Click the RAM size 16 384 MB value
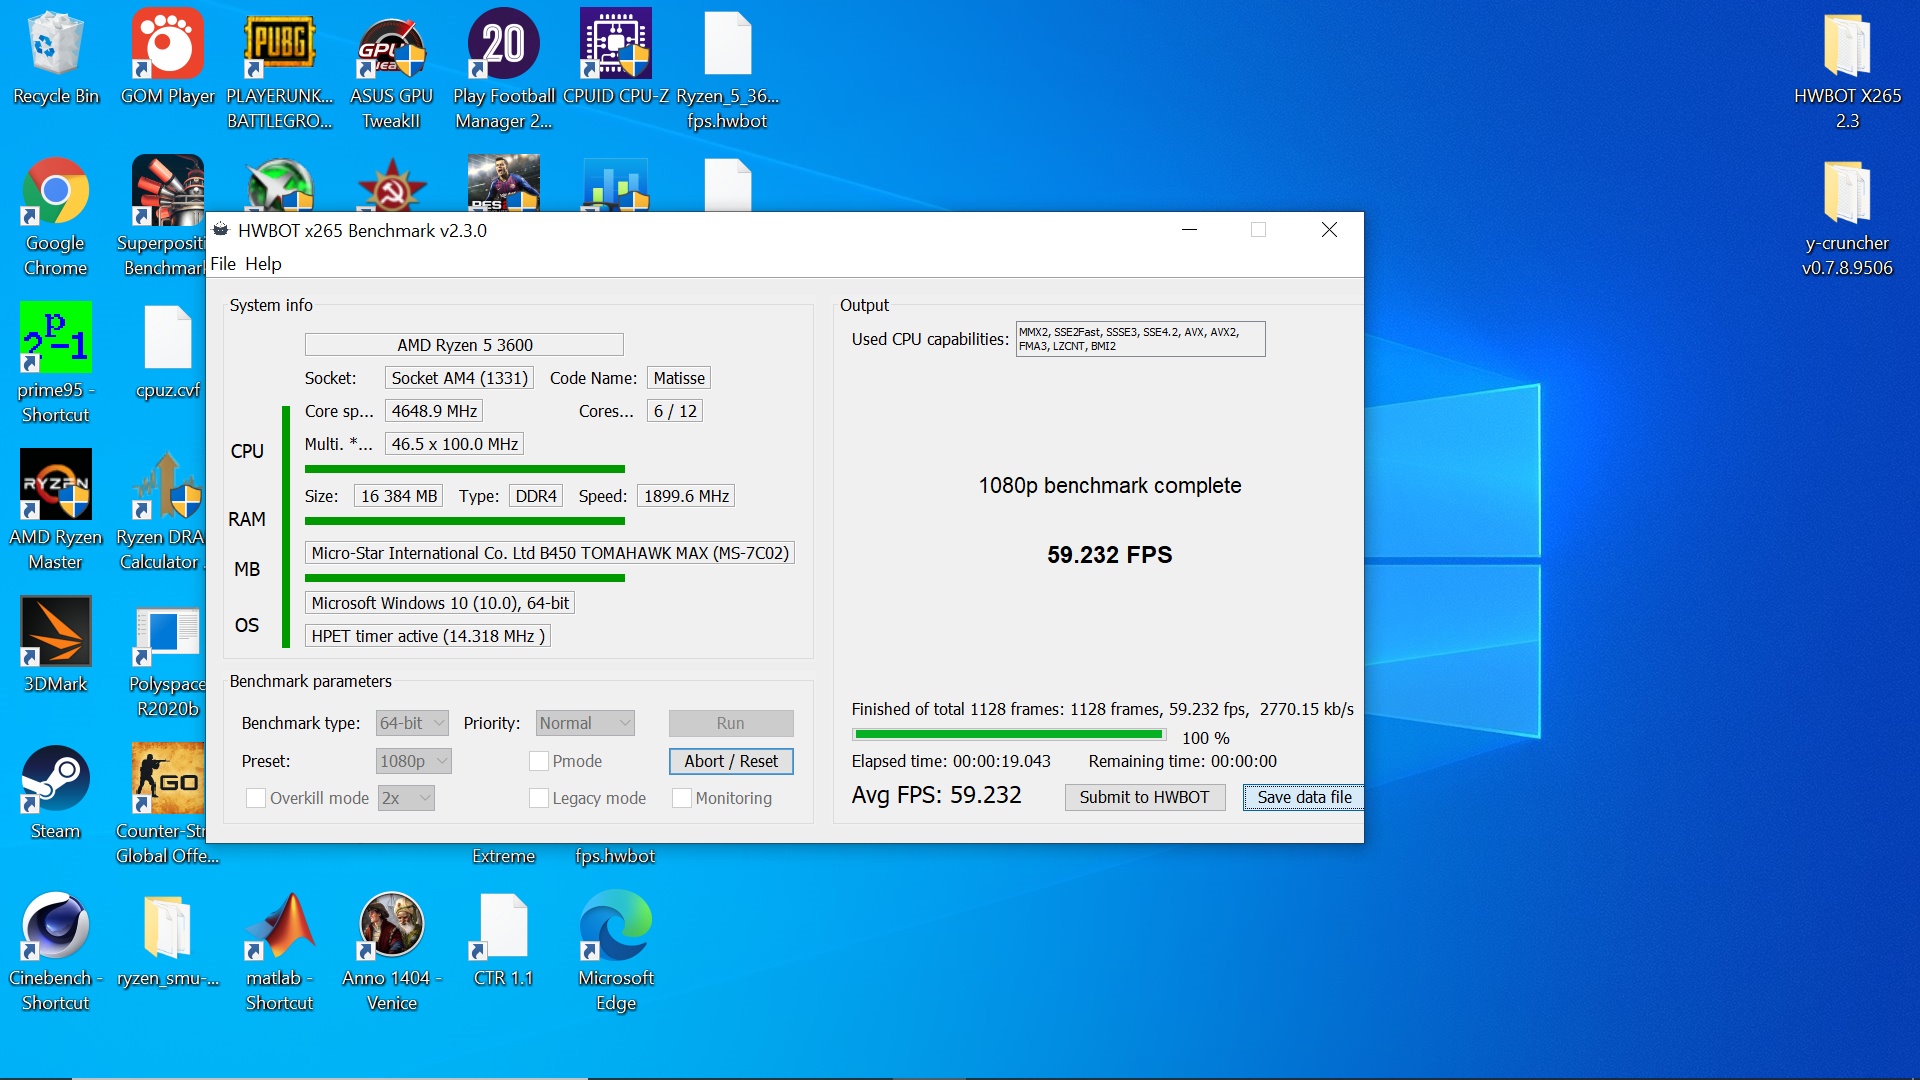 [399, 496]
